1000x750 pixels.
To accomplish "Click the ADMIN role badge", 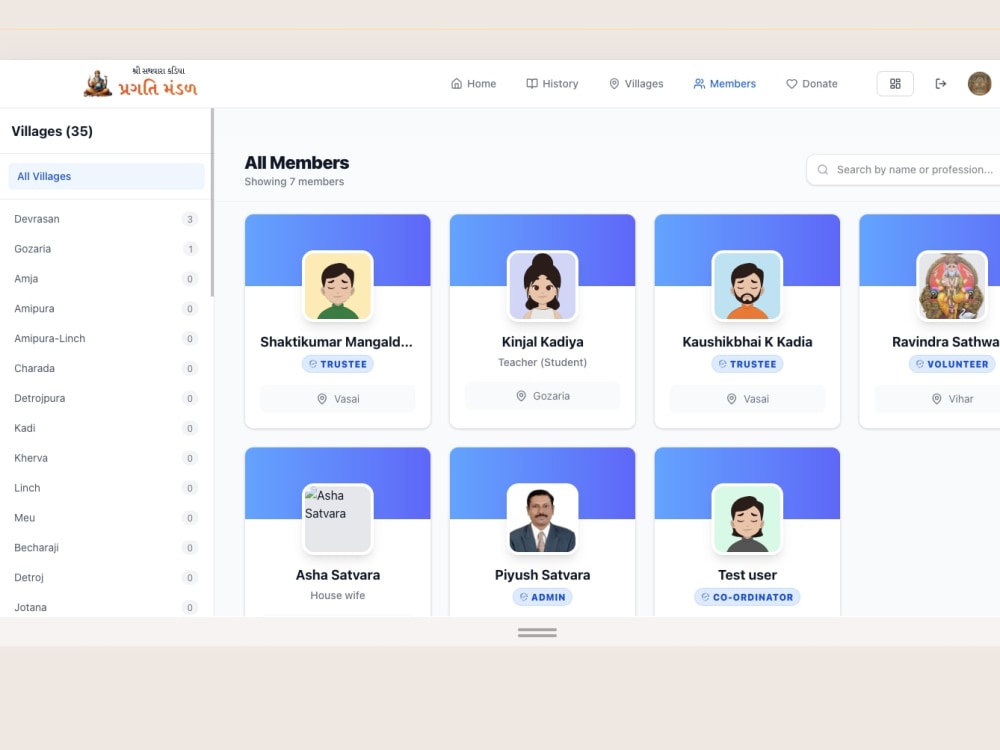I will (543, 598).
